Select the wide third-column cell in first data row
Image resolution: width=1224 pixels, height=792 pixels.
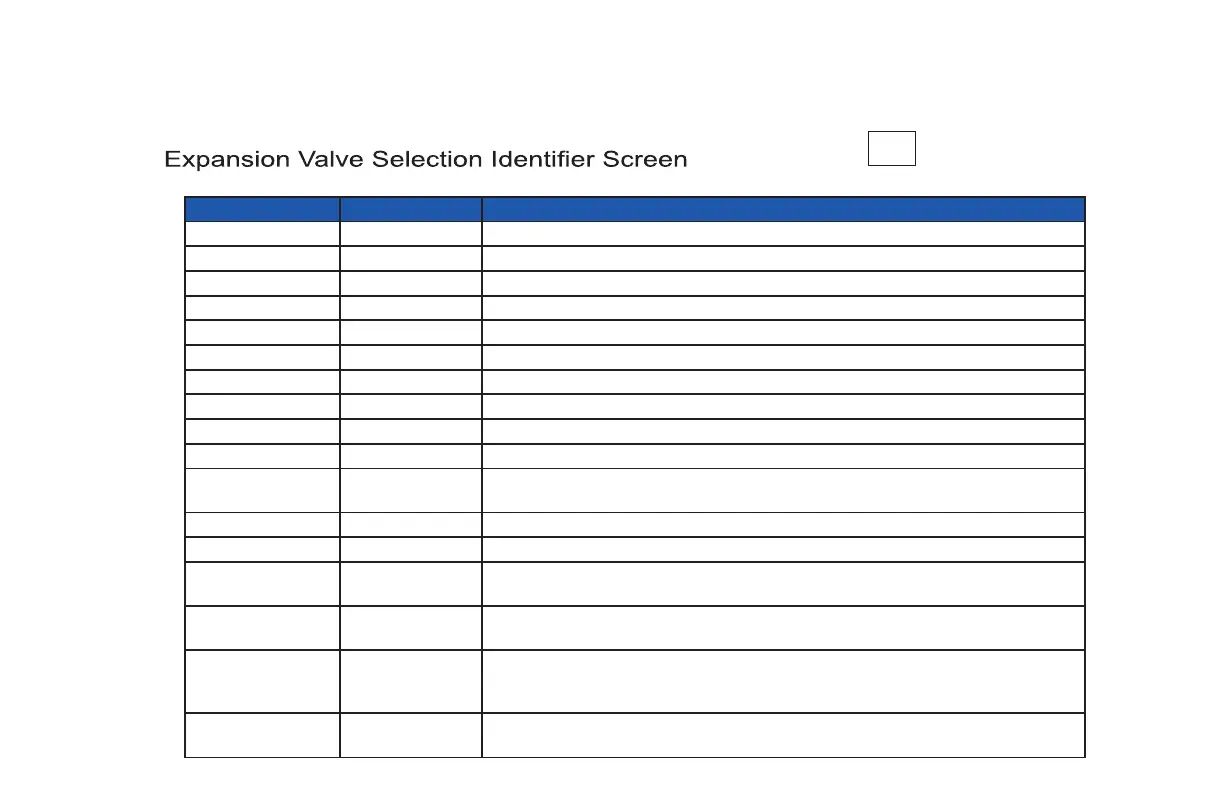pos(783,233)
